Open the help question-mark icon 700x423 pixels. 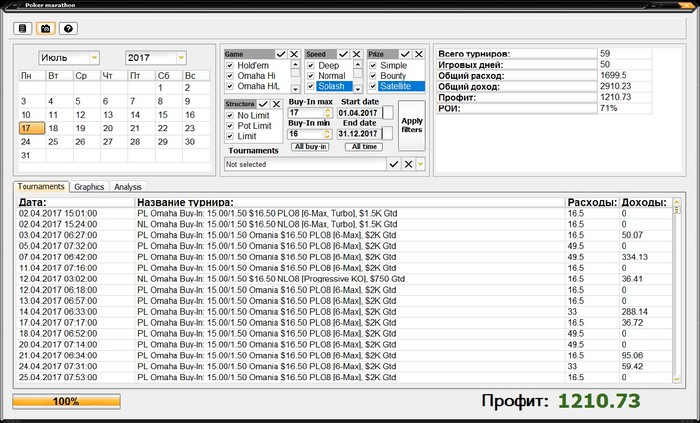[68, 29]
